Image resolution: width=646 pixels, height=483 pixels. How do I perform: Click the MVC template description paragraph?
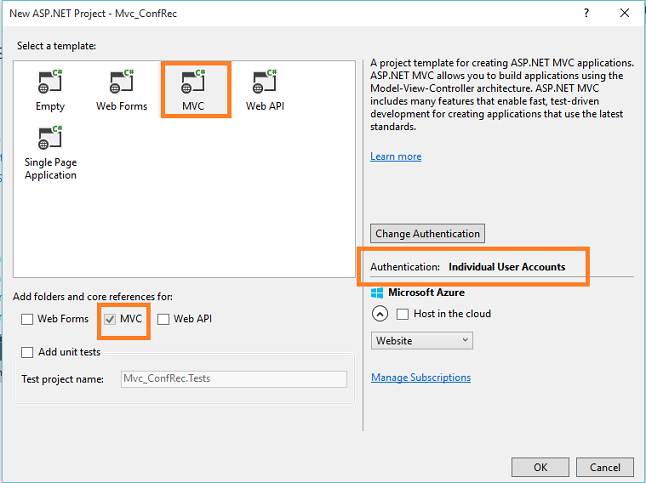502,95
